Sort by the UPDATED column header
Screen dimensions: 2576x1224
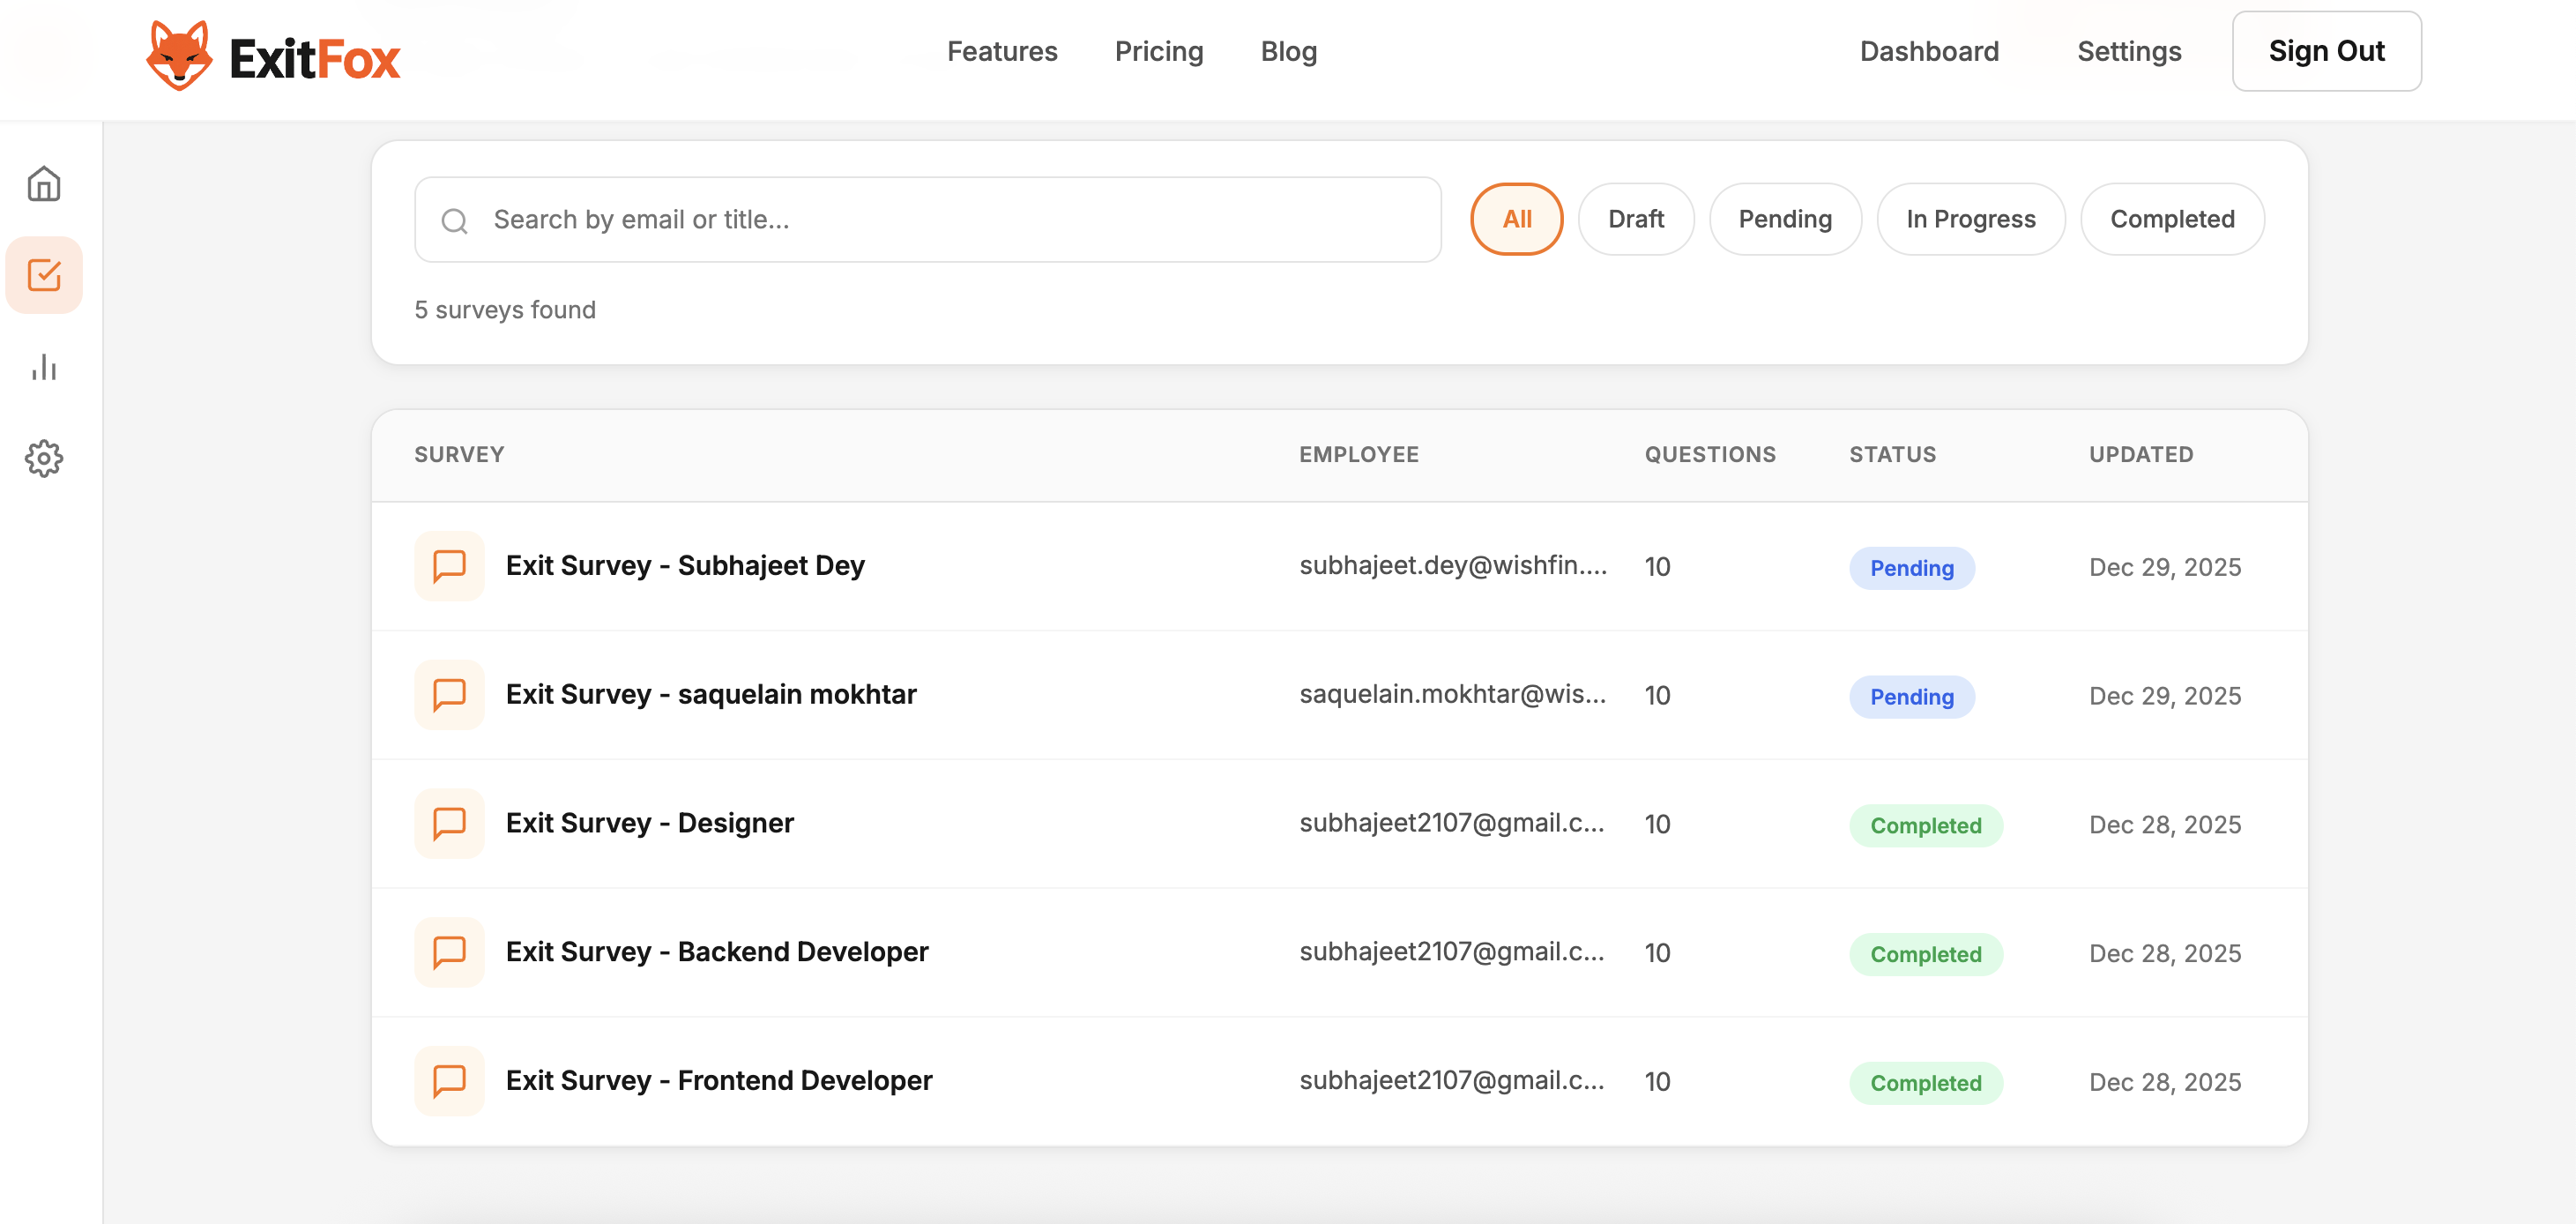(2141, 454)
